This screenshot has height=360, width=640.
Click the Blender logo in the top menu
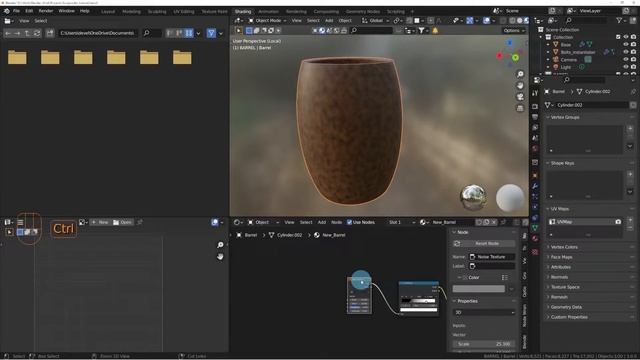click(7, 11)
